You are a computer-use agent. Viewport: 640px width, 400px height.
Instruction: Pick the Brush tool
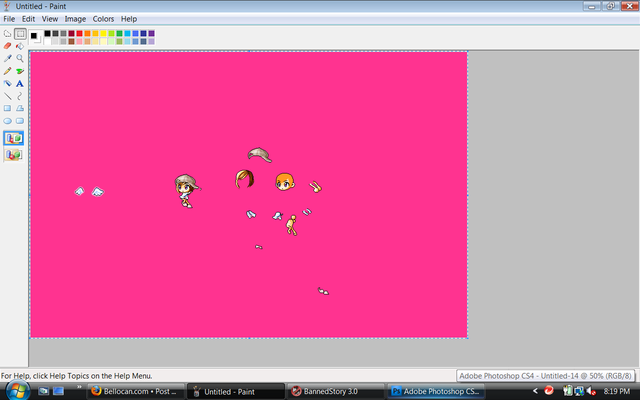pos(20,71)
